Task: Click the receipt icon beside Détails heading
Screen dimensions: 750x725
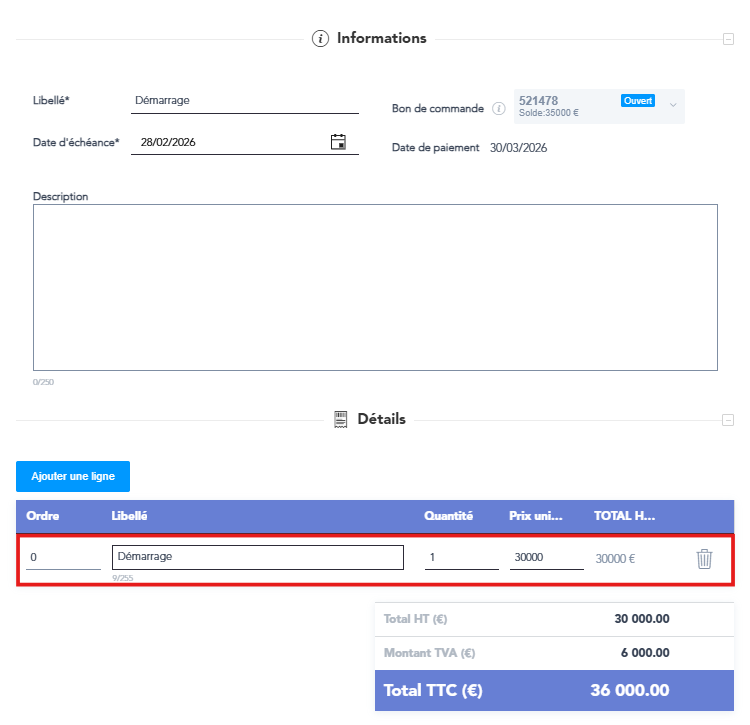Action: [x=340, y=419]
